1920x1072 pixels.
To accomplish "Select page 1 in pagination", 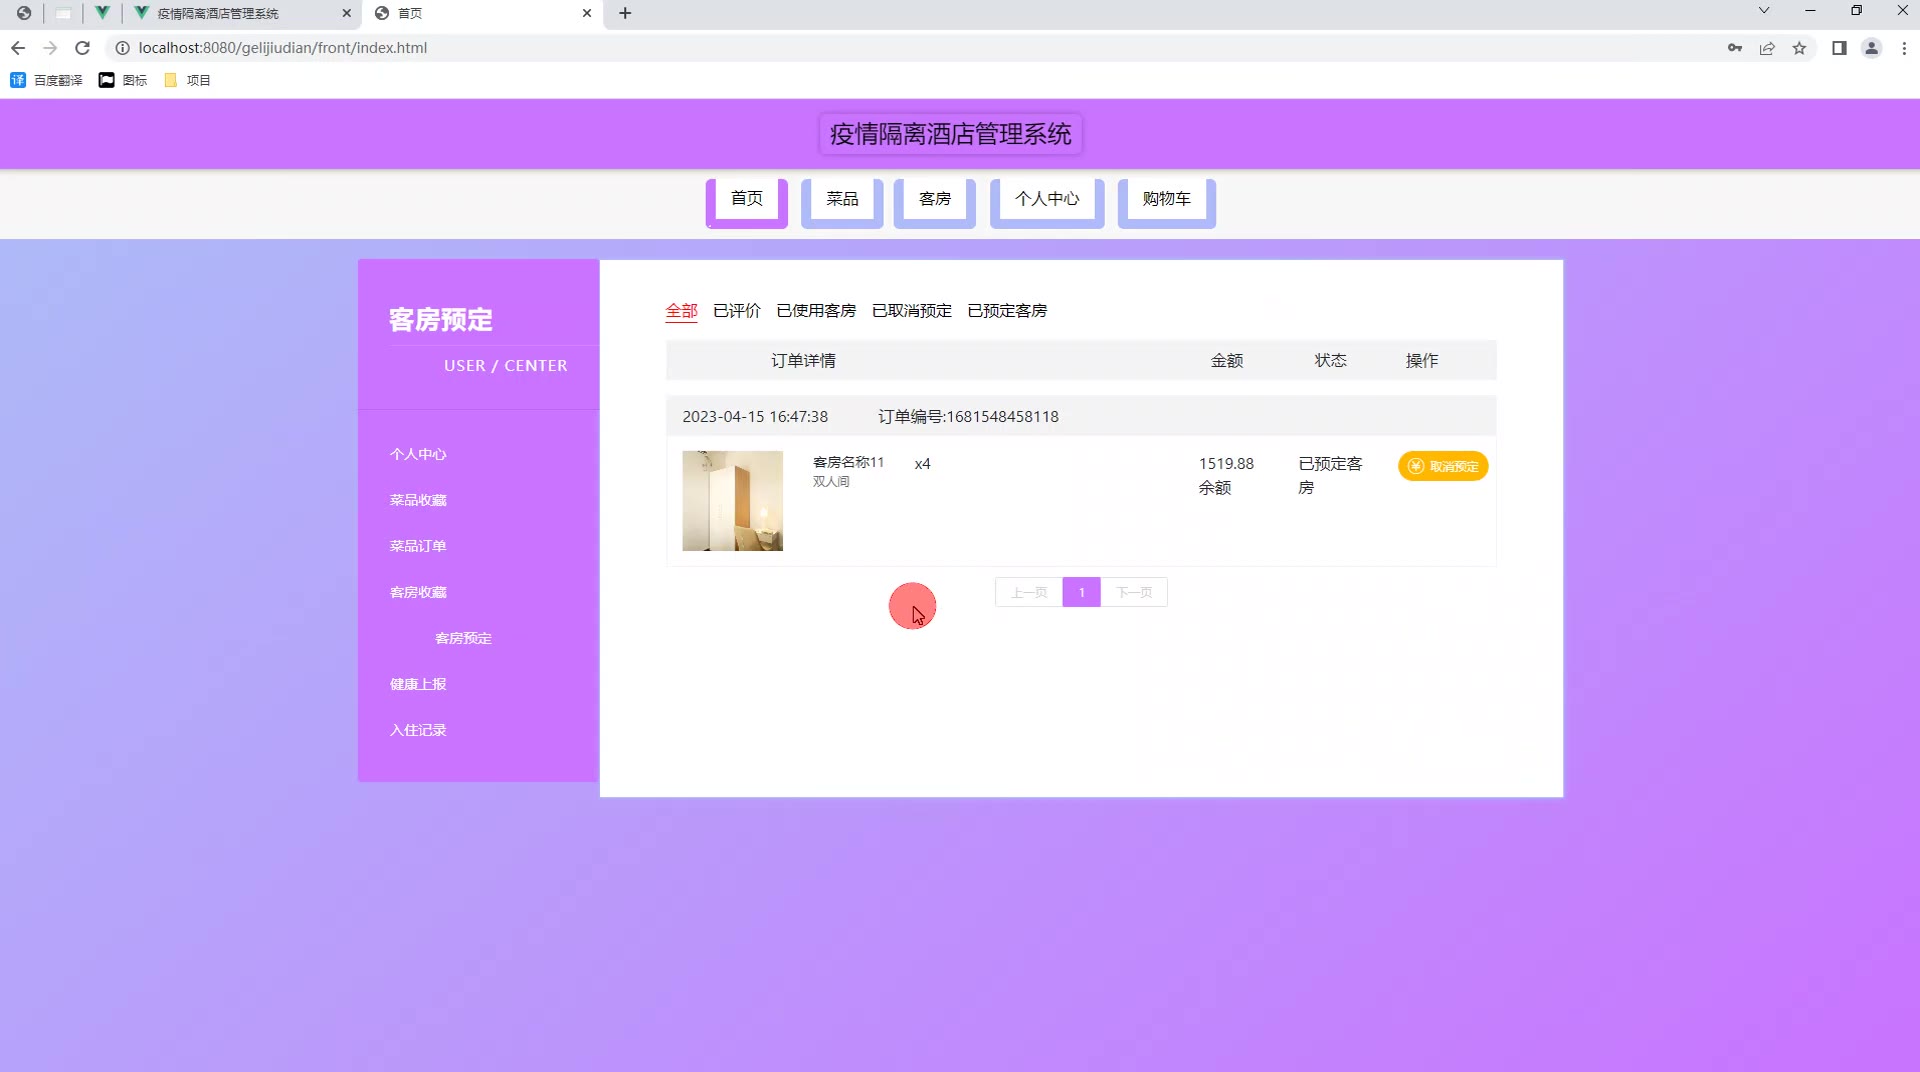I will pyautogui.click(x=1081, y=592).
